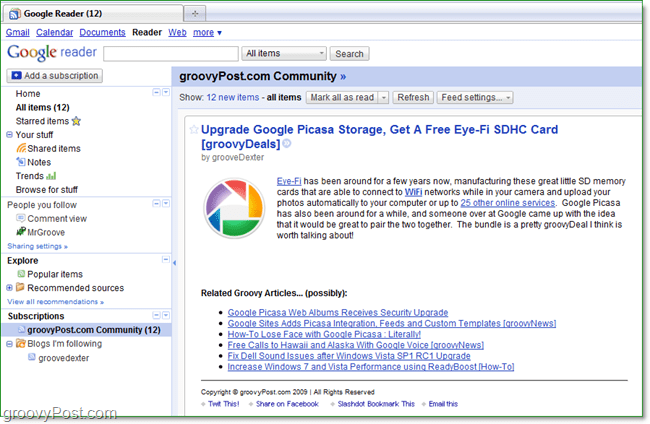Select the Google Reader (12) browser tab
The height and width of the screenshot is (424, 650).
pyautogui.click(x=94, y=14)
